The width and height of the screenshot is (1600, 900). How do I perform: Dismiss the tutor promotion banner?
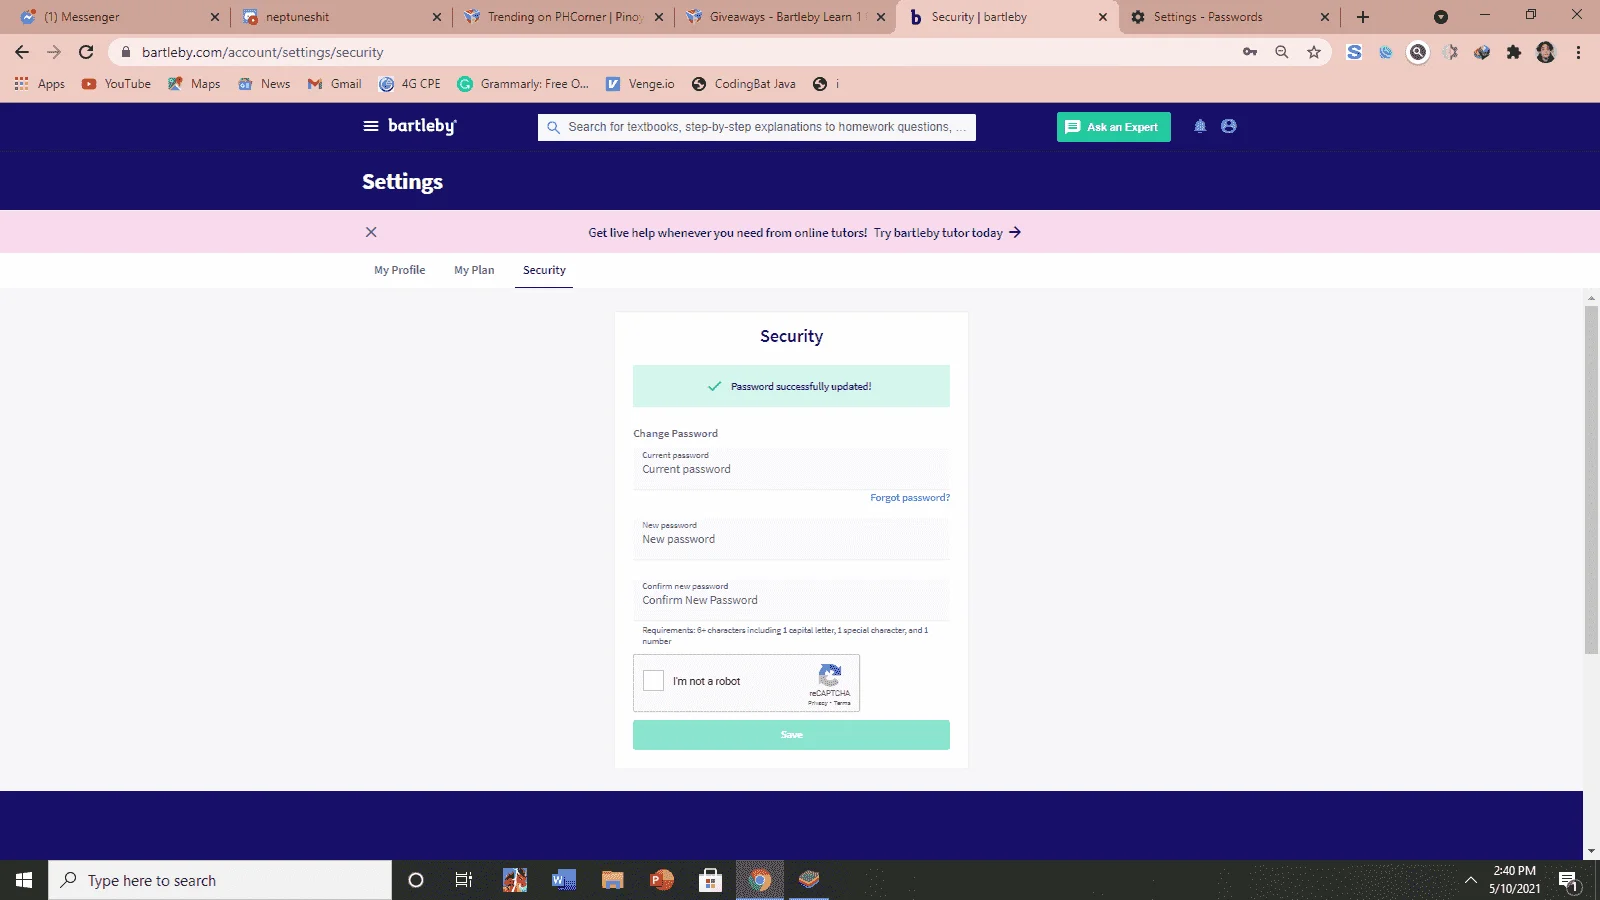[x=371, y=232]
